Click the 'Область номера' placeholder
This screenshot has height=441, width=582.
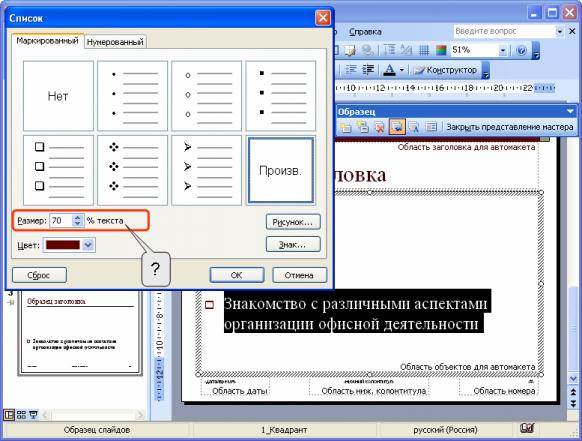point(499,387)
